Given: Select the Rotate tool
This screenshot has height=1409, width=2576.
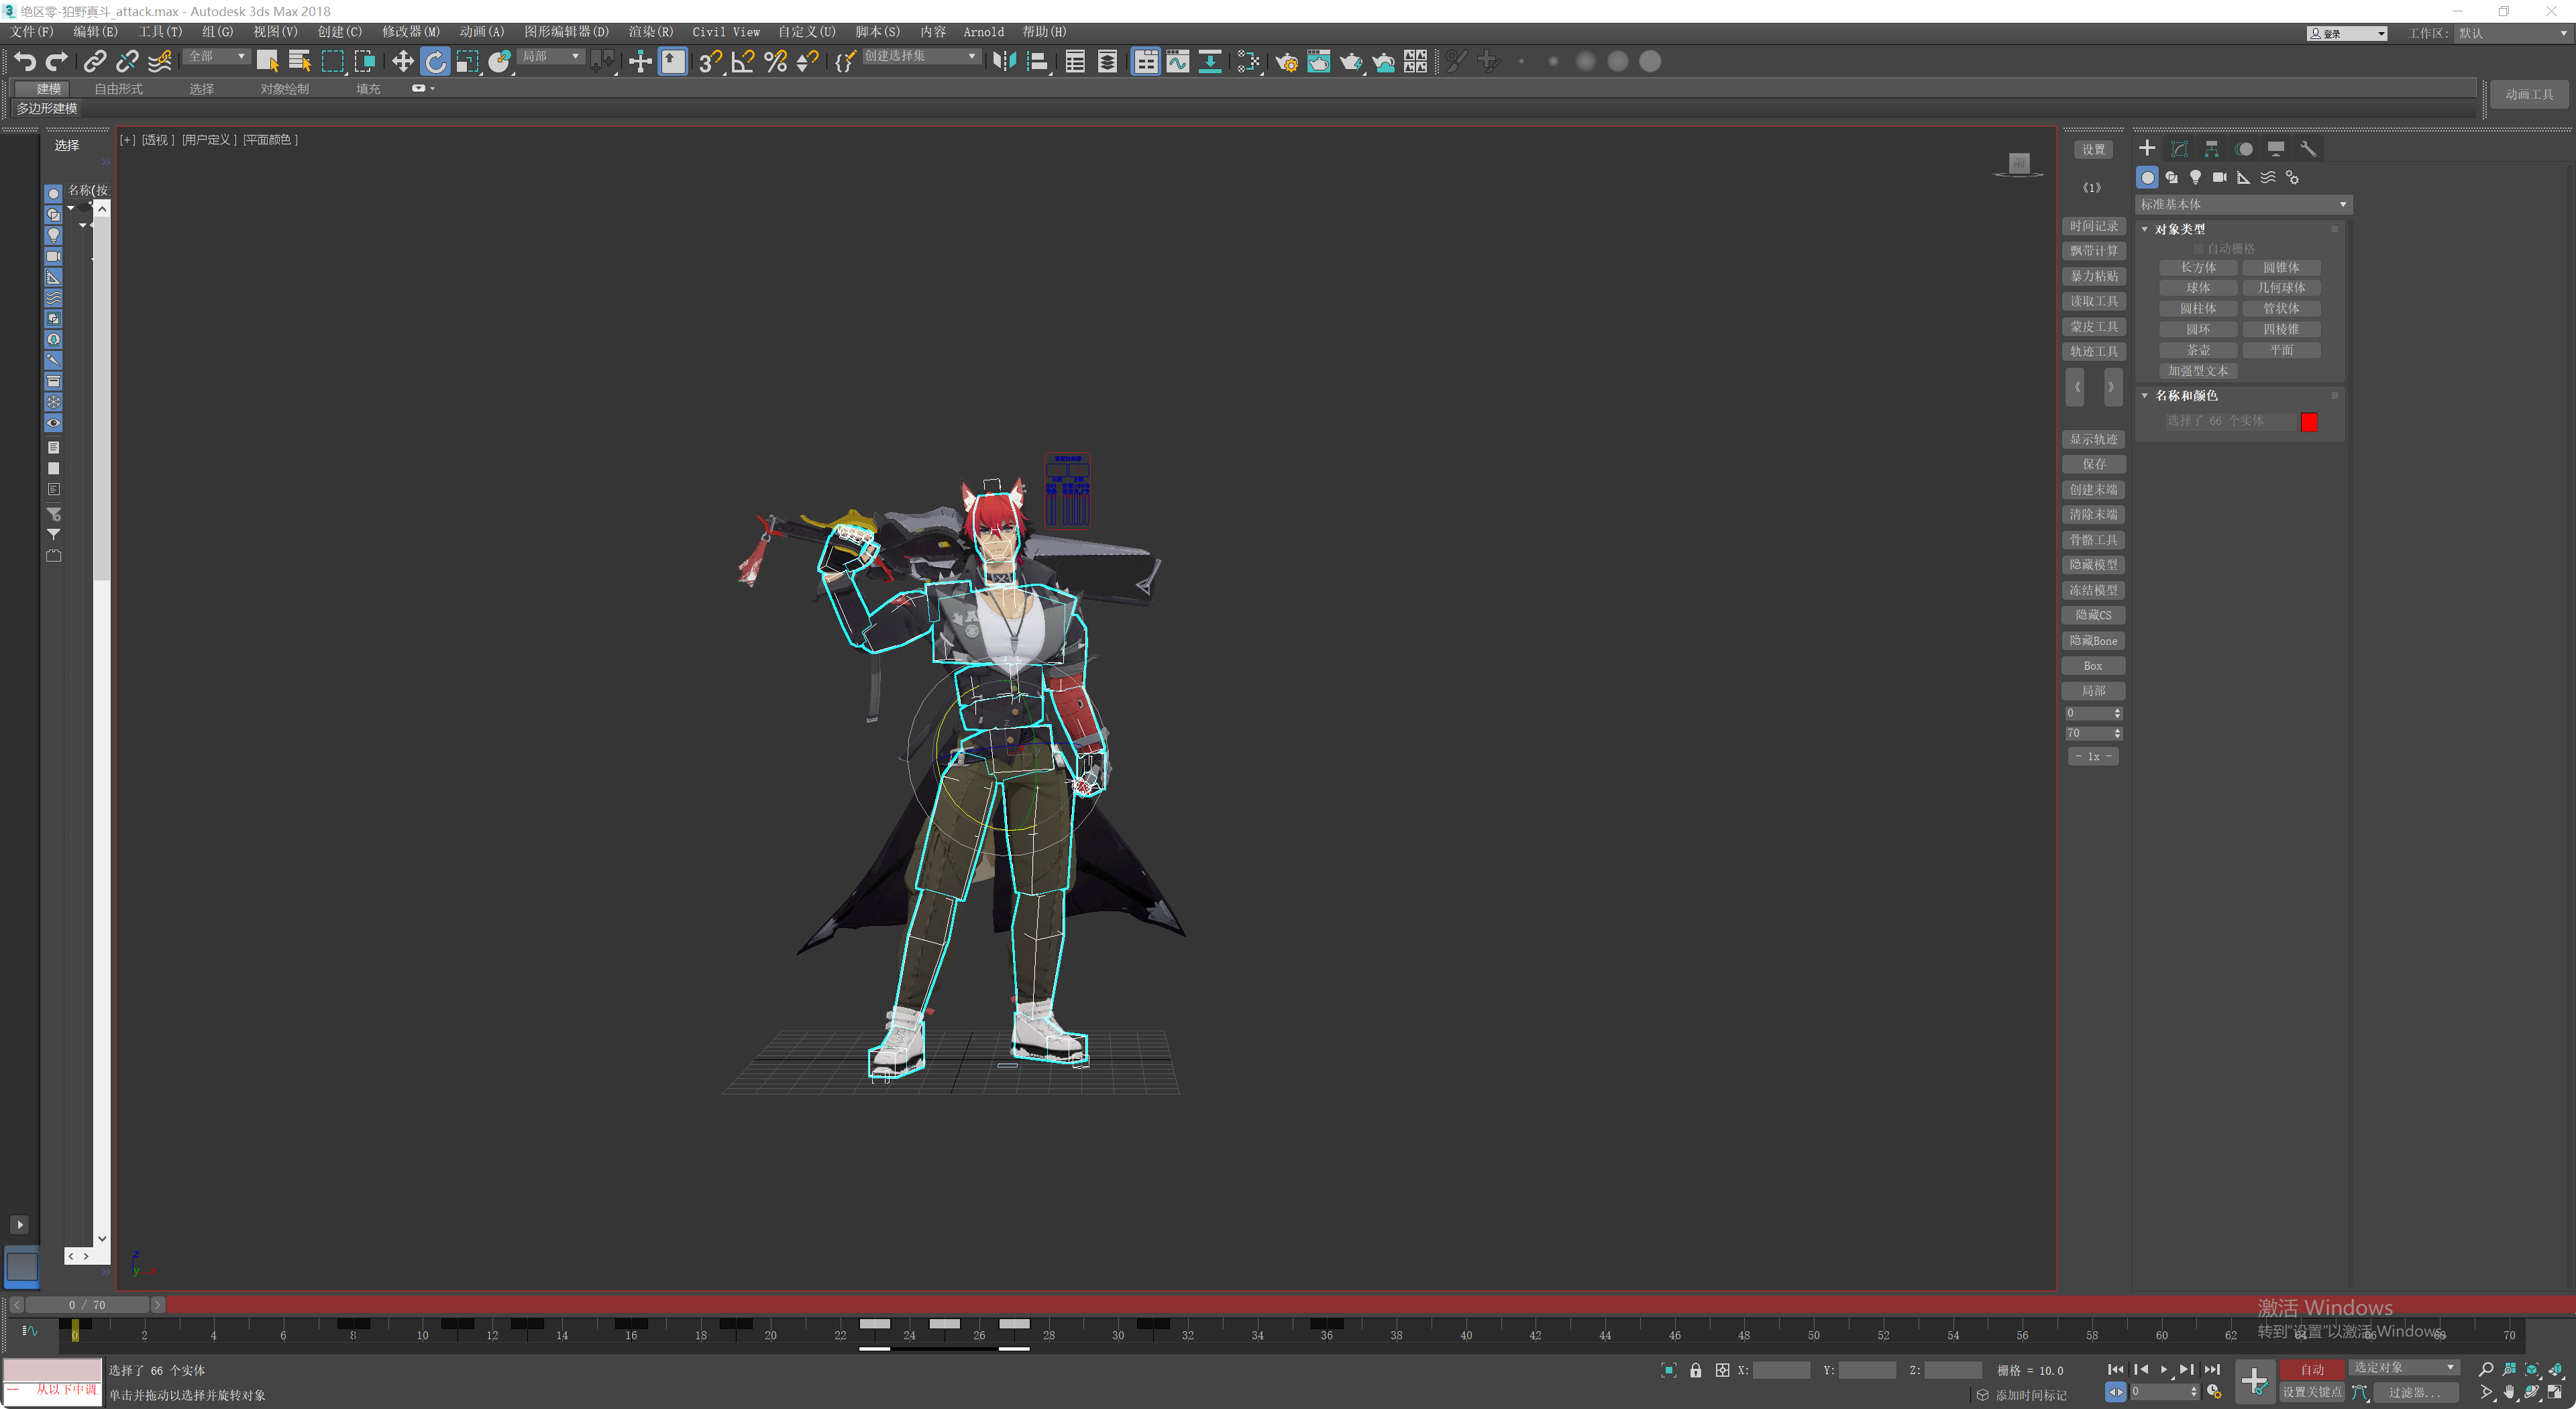Looking at the screenshot, I should (435, 62).
